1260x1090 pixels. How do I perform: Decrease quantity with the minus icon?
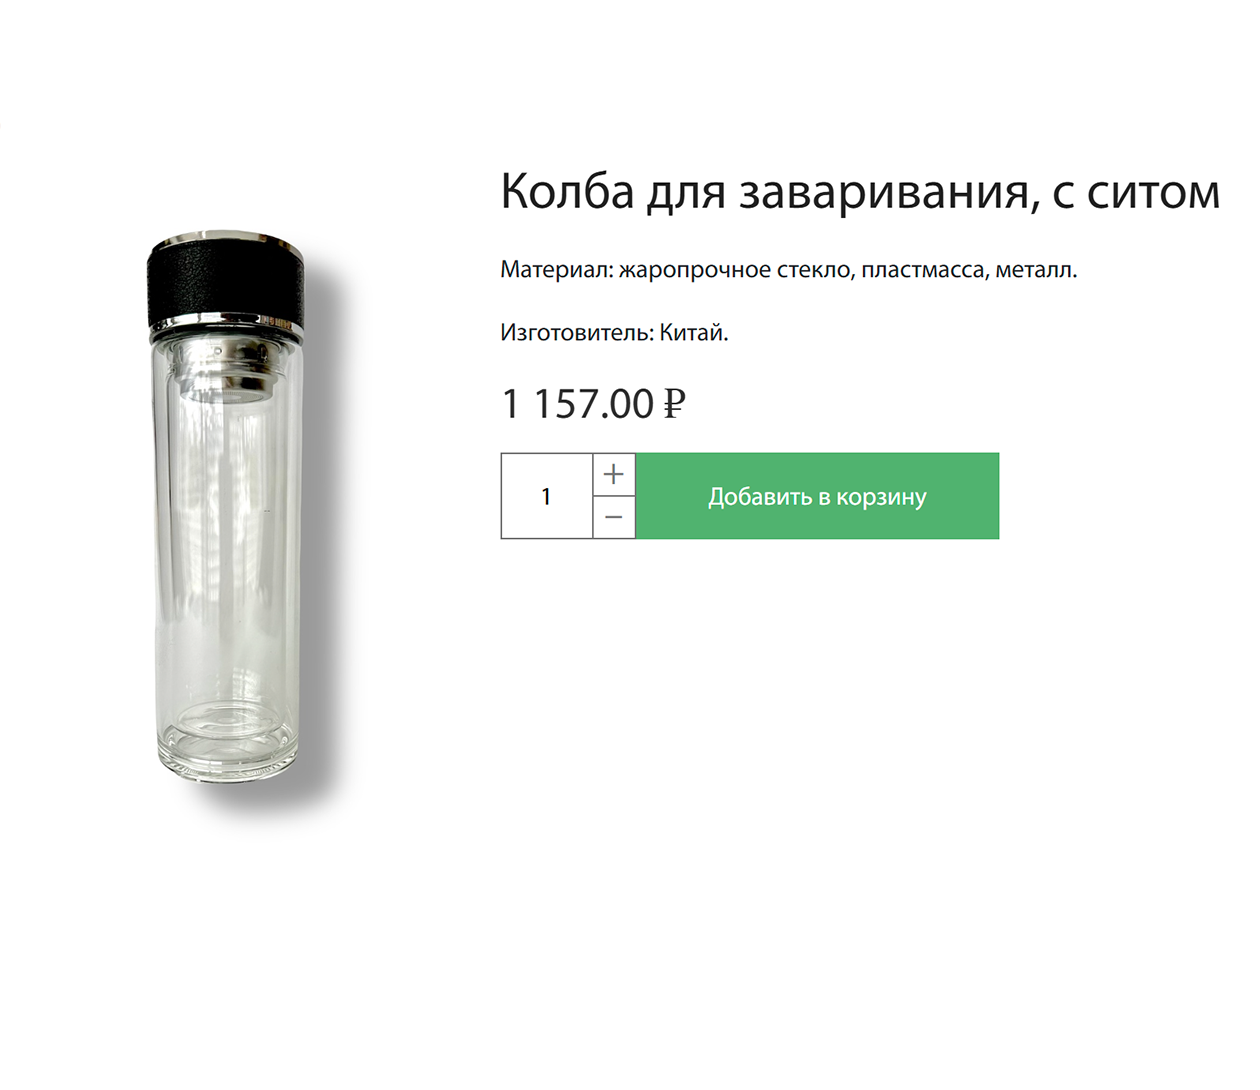tap(614, 517)
